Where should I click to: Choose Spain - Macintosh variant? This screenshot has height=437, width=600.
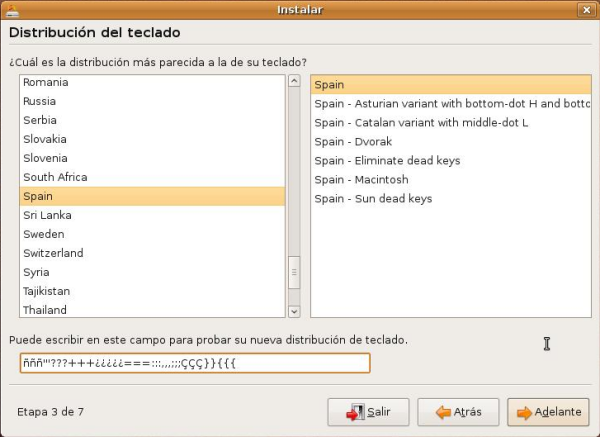[361, 180]
